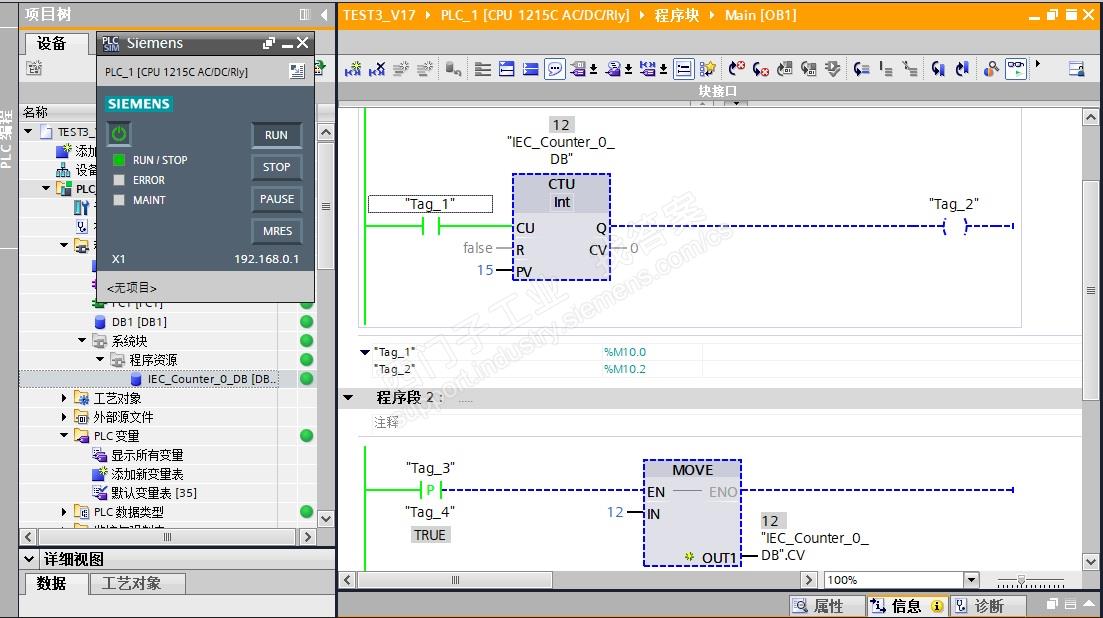Click the Open all networks icon

(x=506, y=68)
